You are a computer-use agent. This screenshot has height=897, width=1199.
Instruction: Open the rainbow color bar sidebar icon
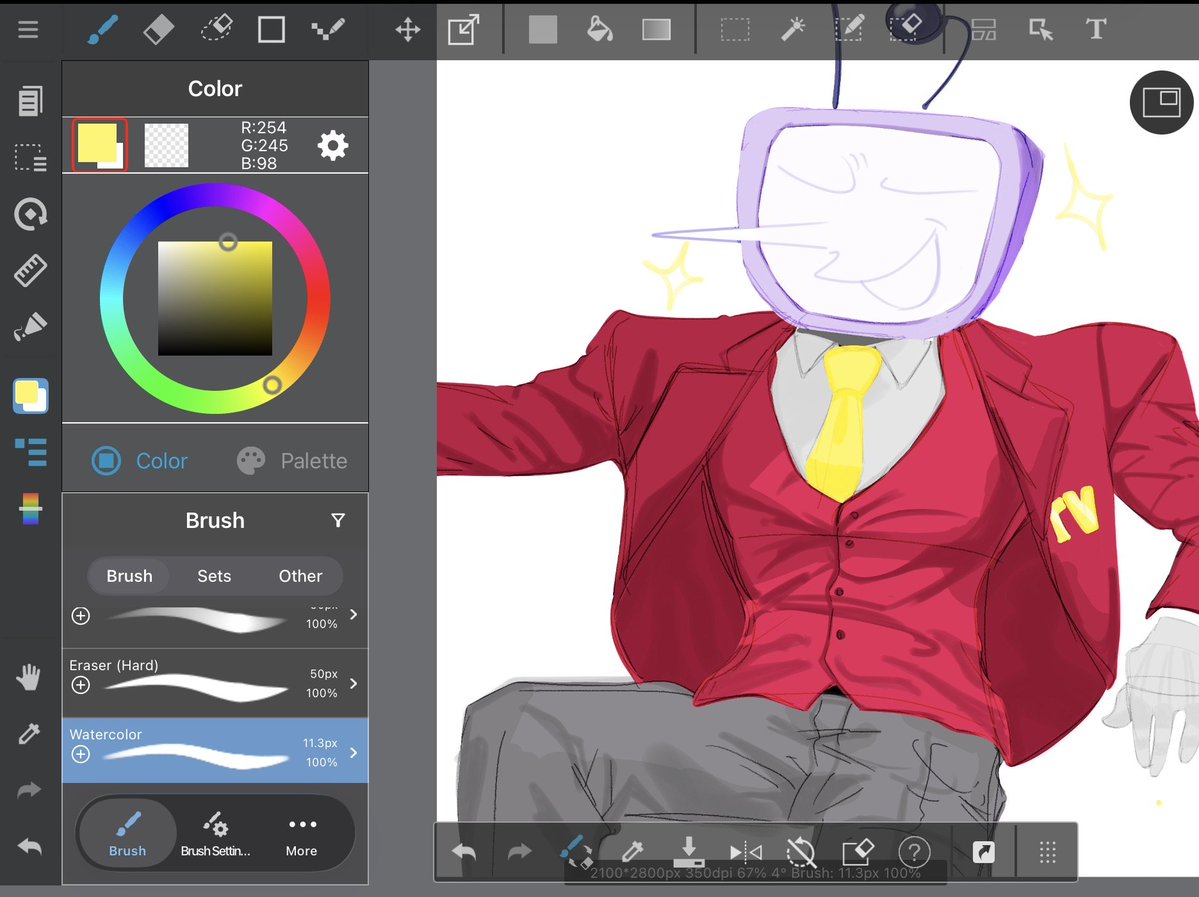tap(31, 509)
